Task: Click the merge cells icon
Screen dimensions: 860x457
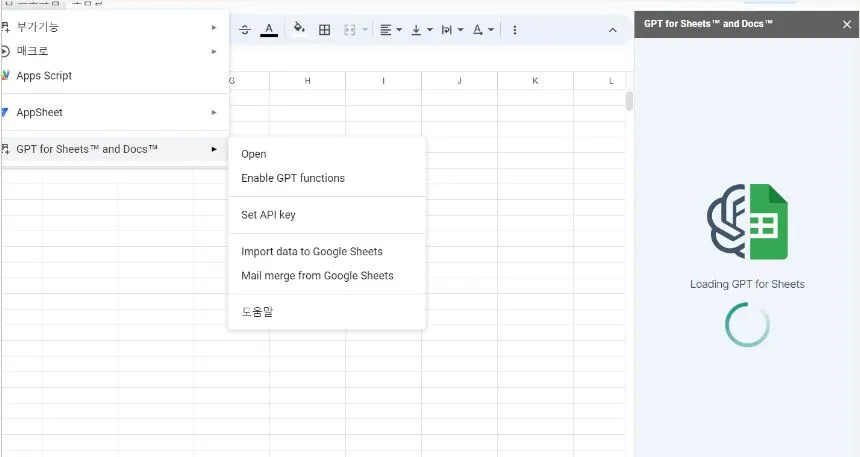Action: coord(350,30)
